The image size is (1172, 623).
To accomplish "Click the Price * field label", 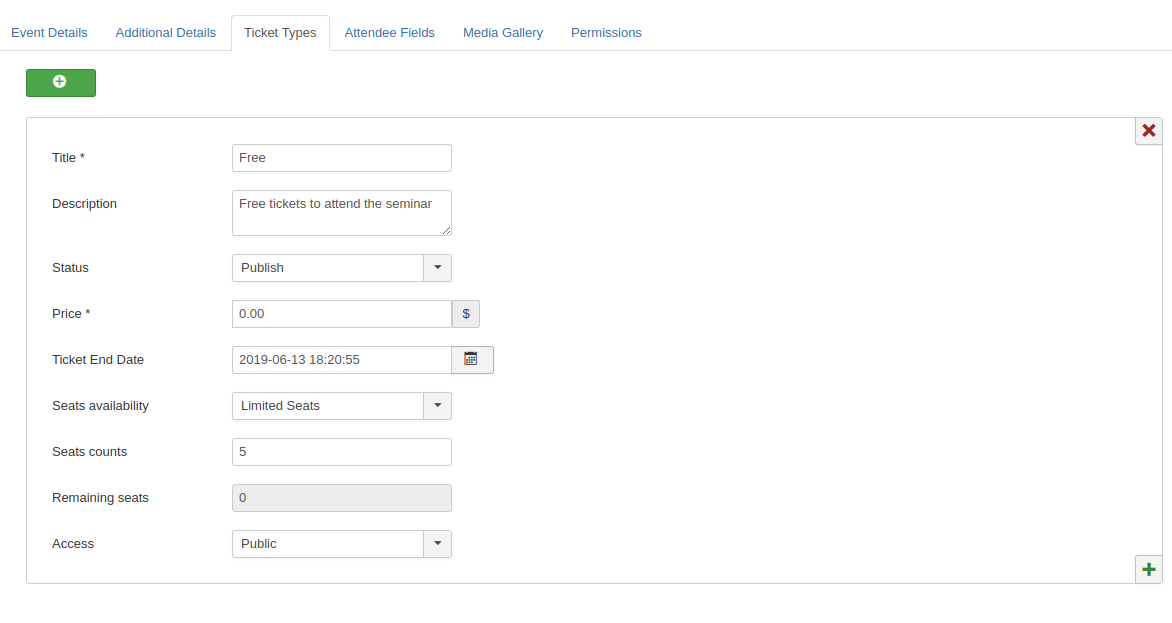I will (71, 314).
